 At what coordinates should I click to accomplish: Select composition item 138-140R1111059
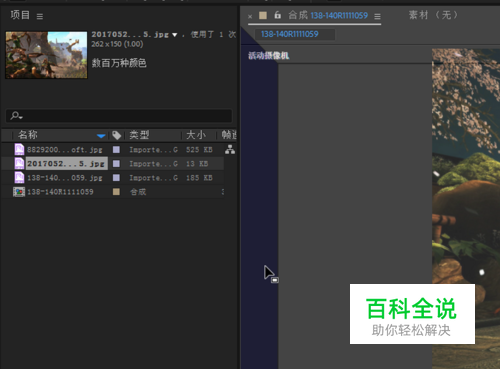tap(60, 192)
